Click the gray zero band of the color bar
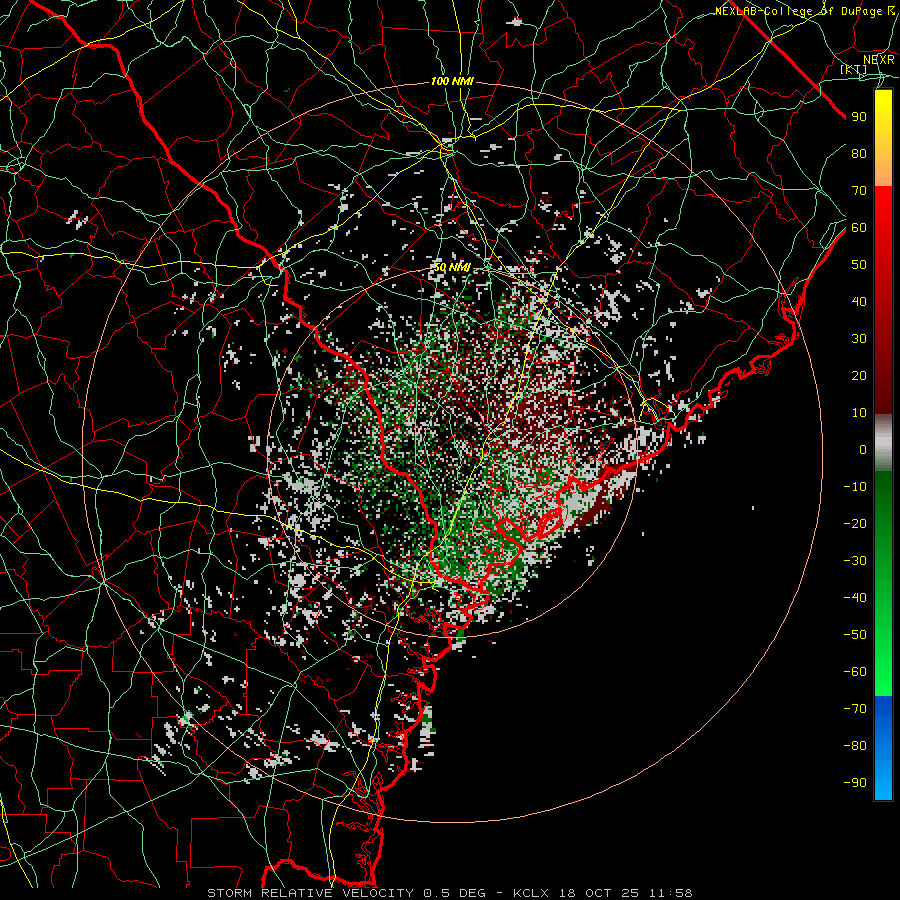 (883, 443)
